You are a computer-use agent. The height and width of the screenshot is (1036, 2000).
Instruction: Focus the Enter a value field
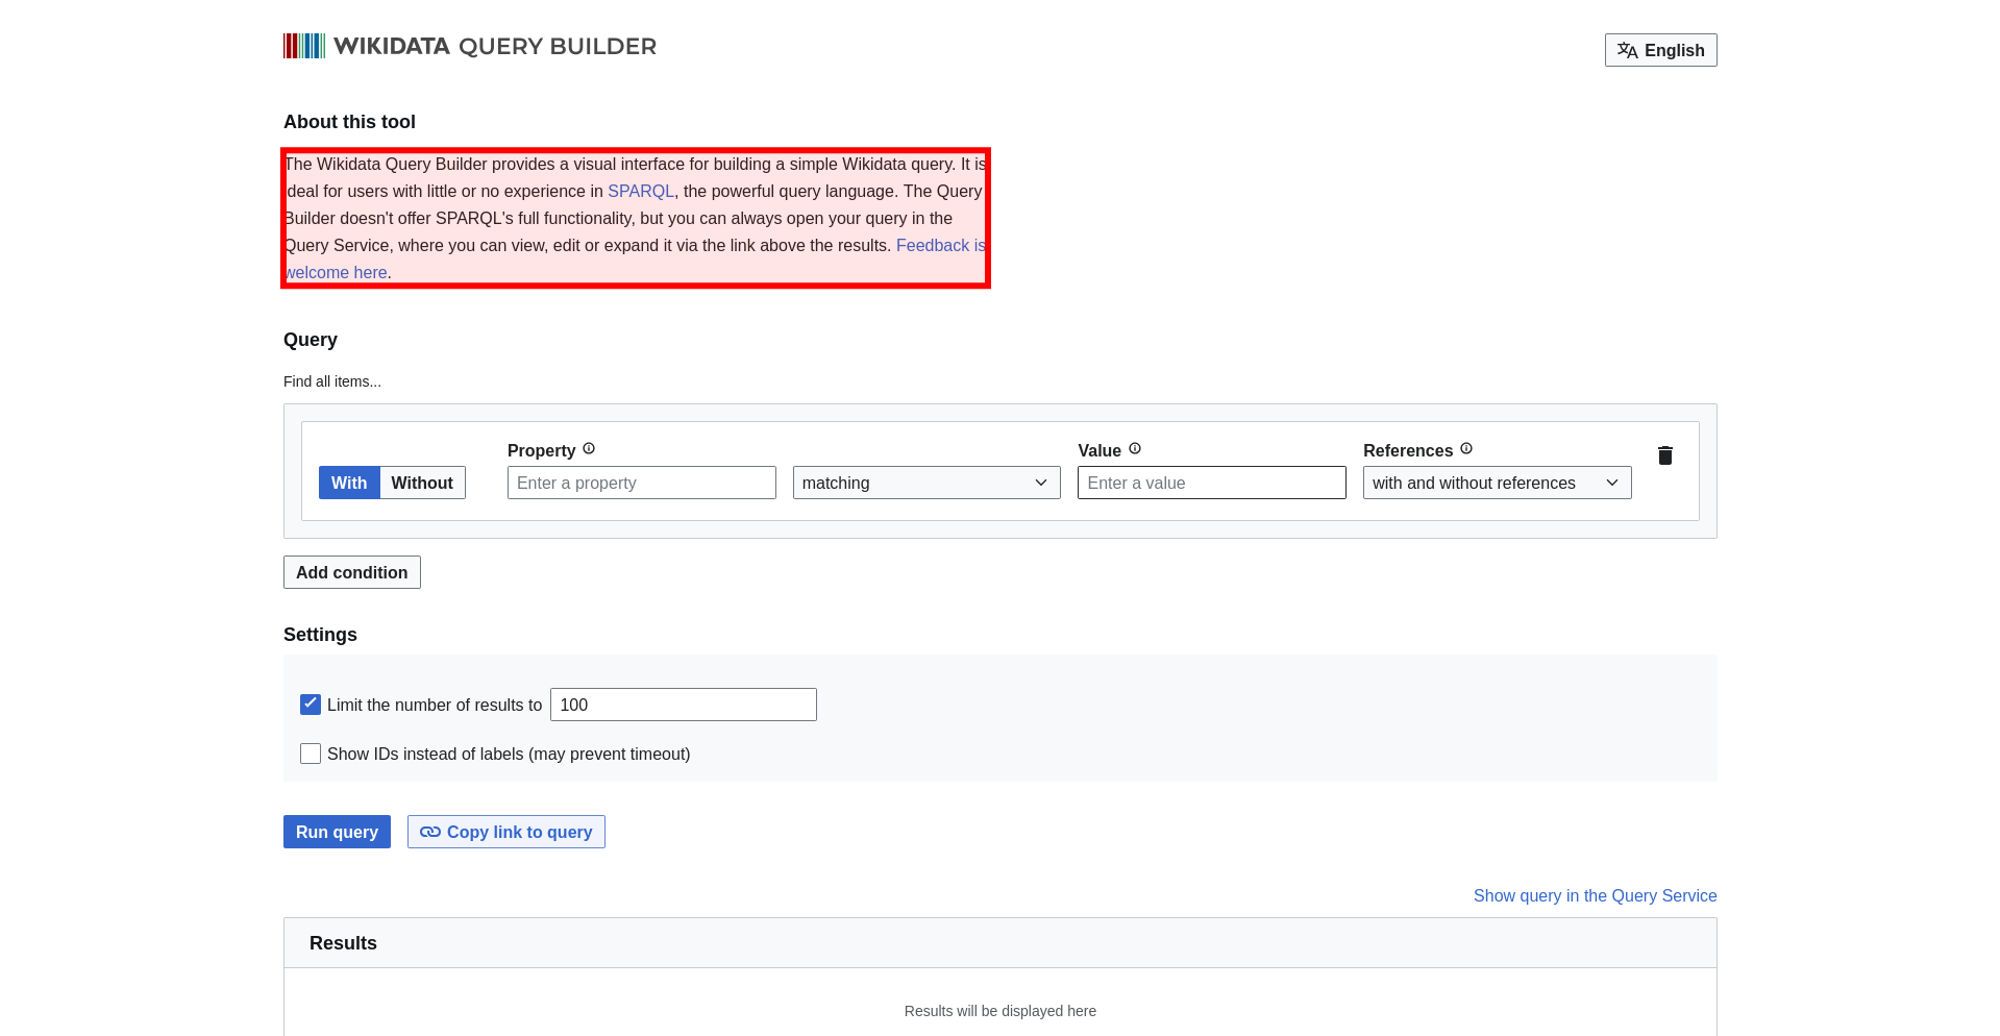[x=1211, y=483]
